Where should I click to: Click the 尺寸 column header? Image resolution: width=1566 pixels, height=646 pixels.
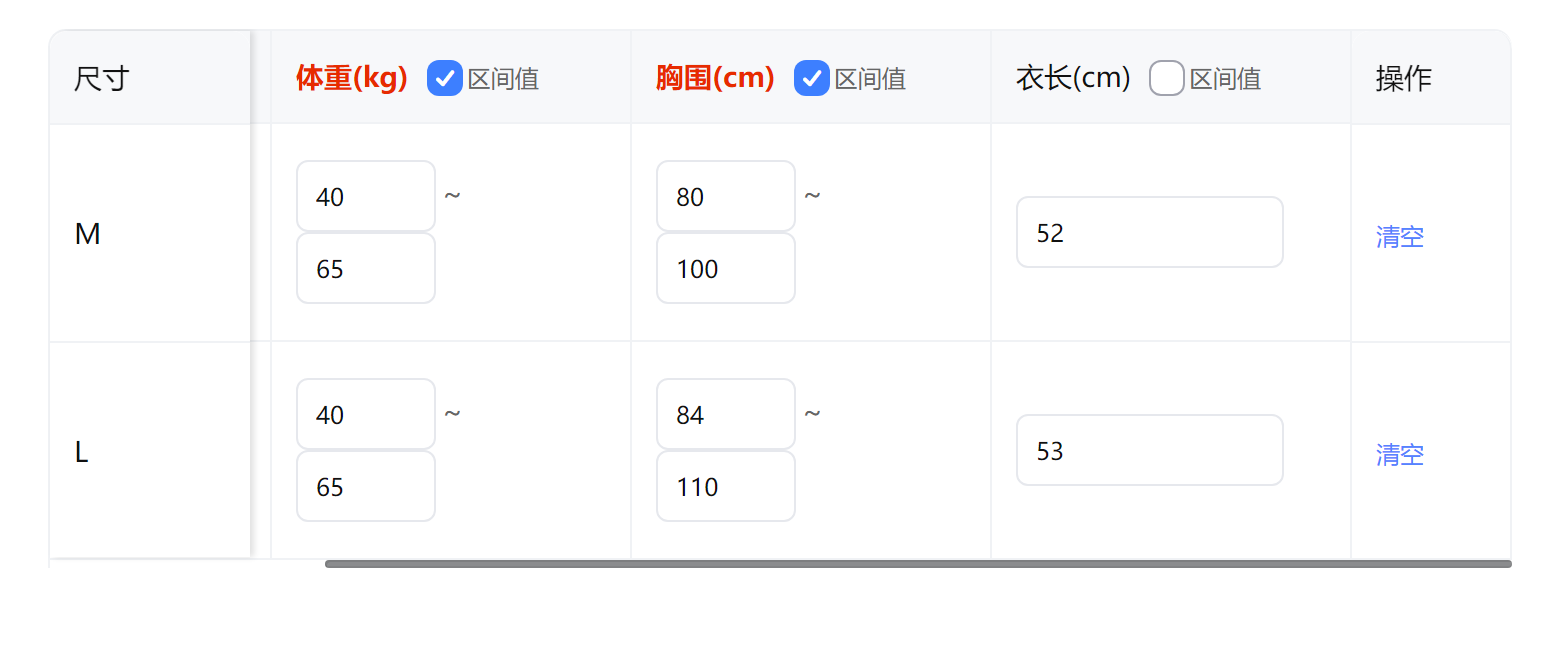(x=102, y=78)
